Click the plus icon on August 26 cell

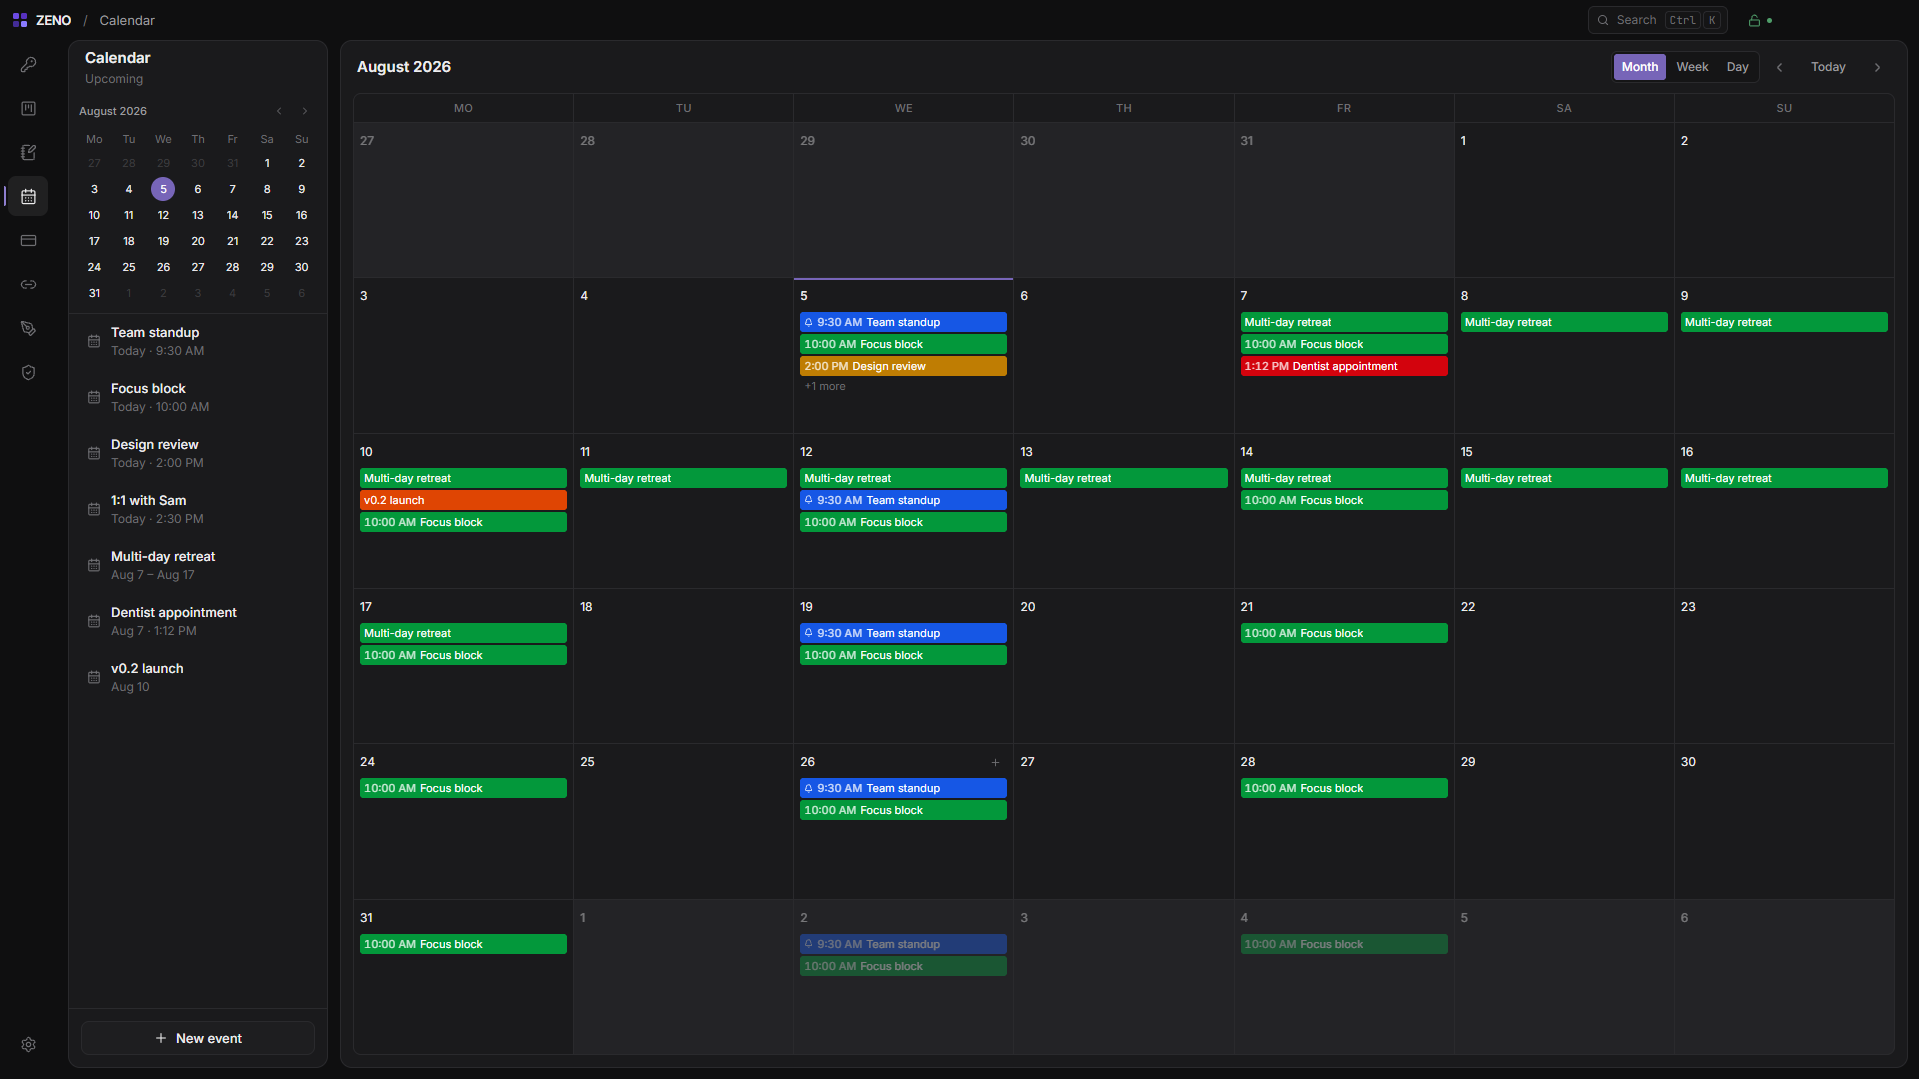coord(995,762)
